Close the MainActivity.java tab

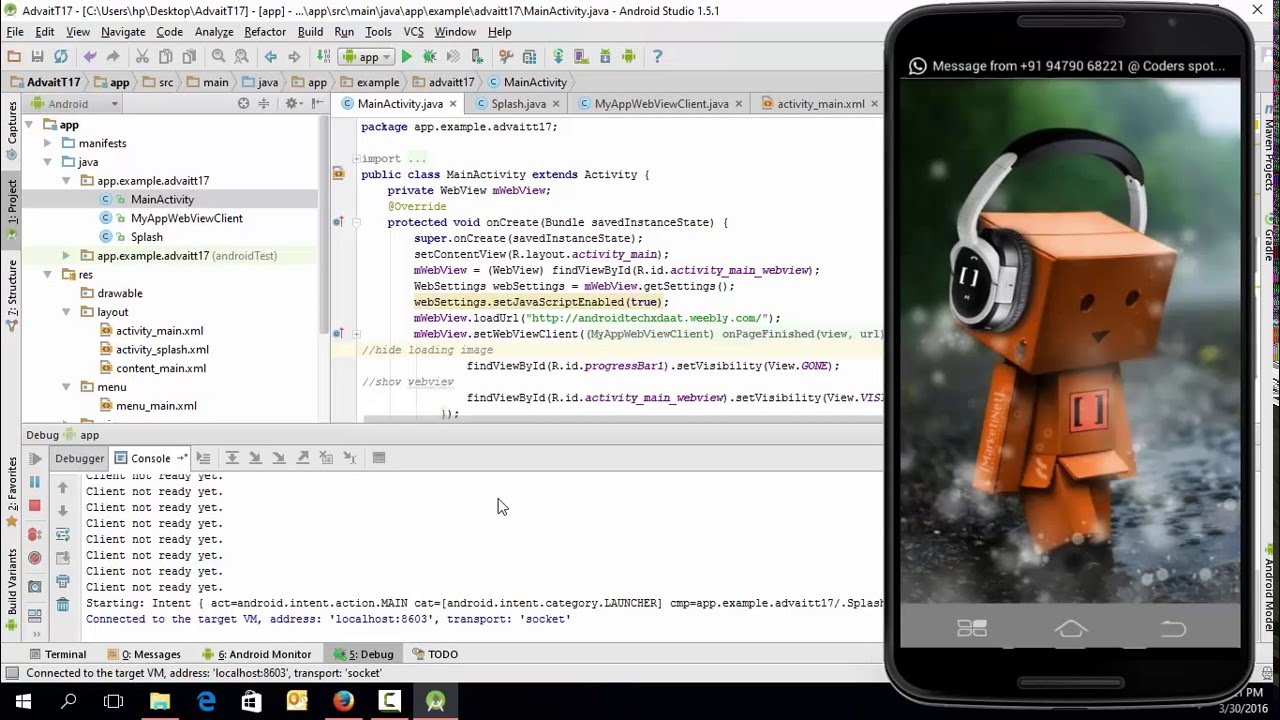[x=453, y=104]
